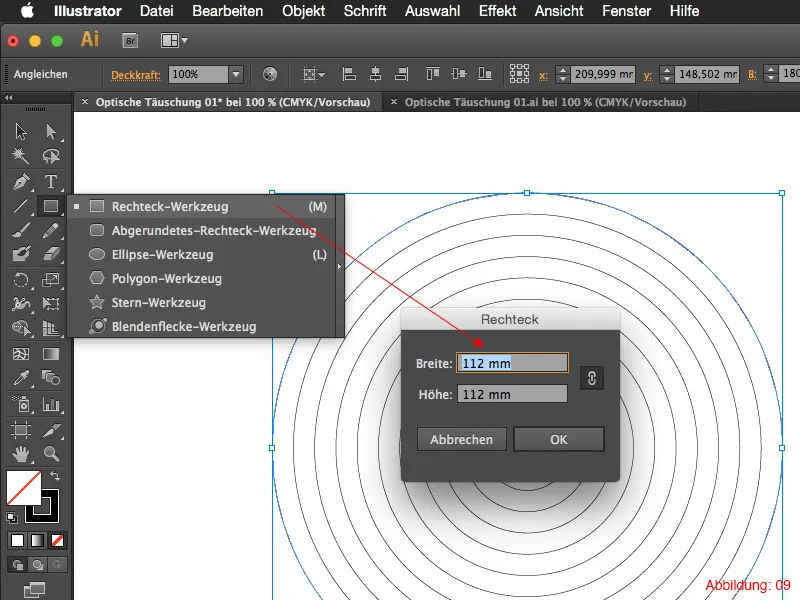
Task: Select the Symbol Sprayer tool
Action: click(x=21, y=404)
